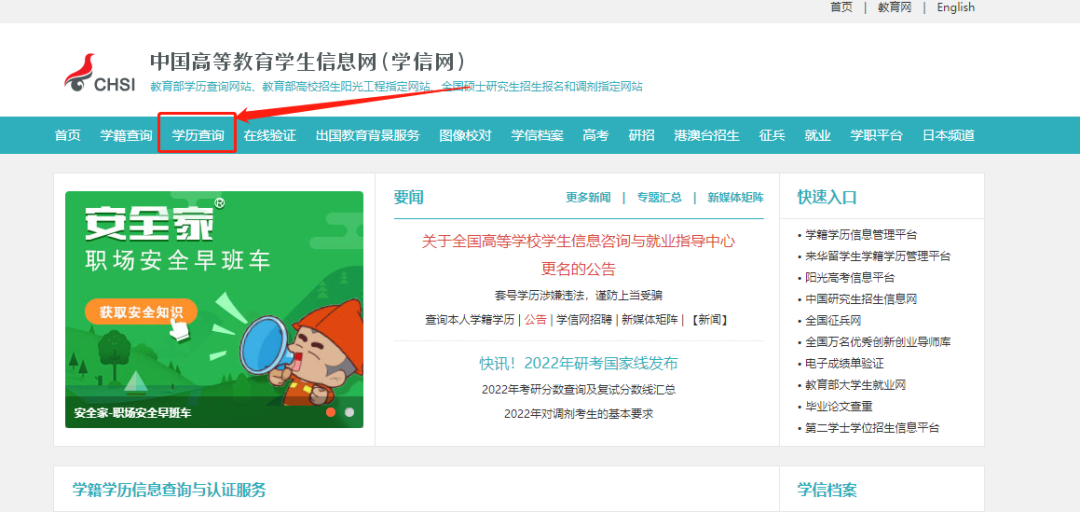Open 征兵 navigation item

click(772, 135)
